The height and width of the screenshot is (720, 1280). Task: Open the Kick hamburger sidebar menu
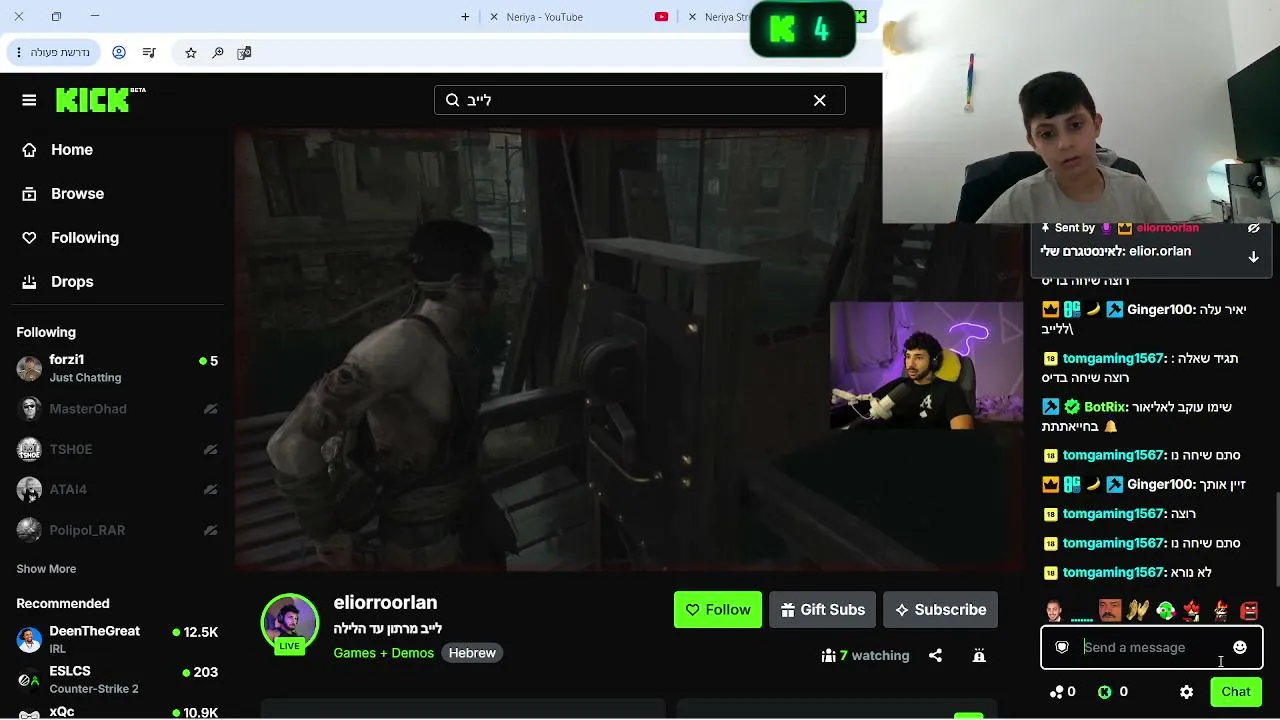click(x=29, y=100)
